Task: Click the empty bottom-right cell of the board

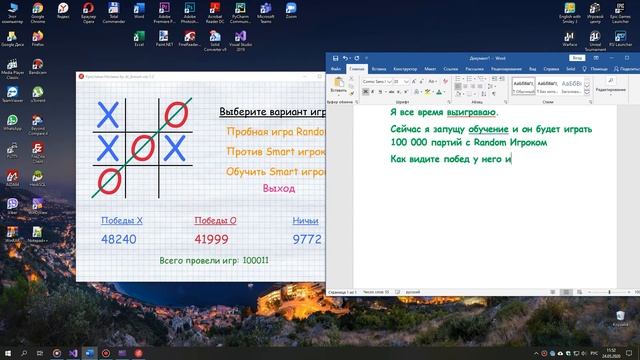Action: click(176, 182)
